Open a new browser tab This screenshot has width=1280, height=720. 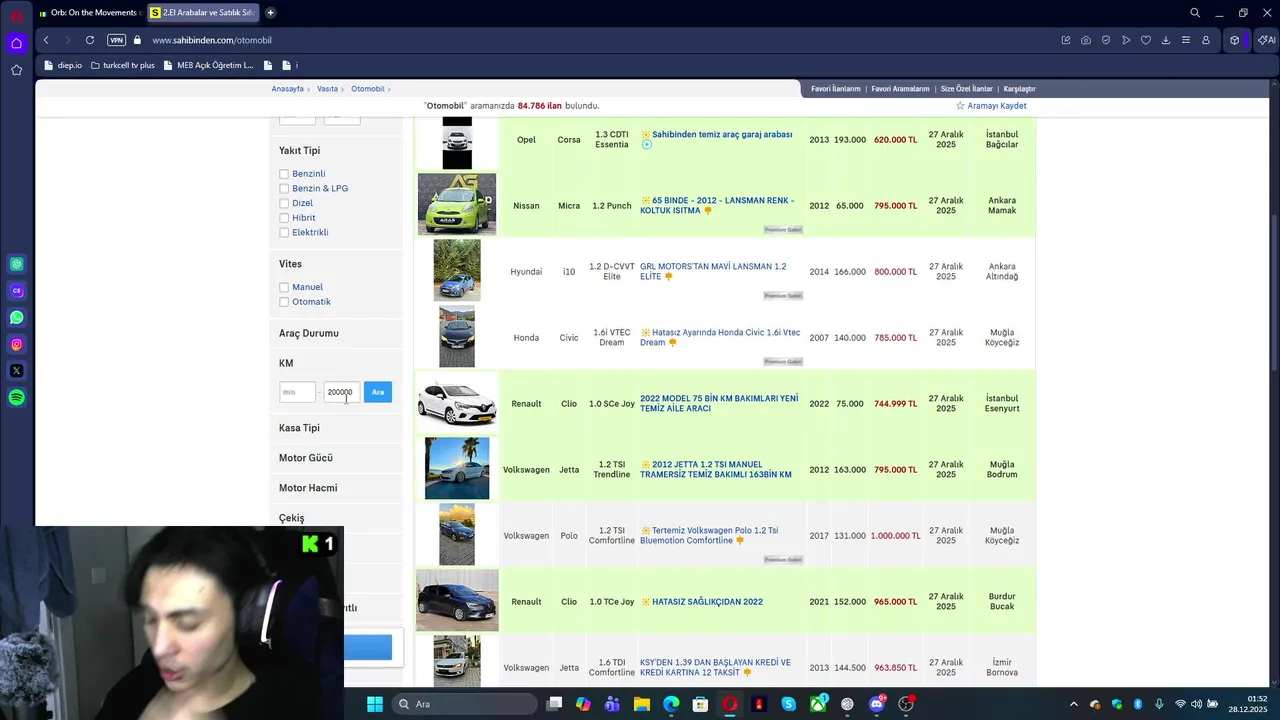pos(270,13)
